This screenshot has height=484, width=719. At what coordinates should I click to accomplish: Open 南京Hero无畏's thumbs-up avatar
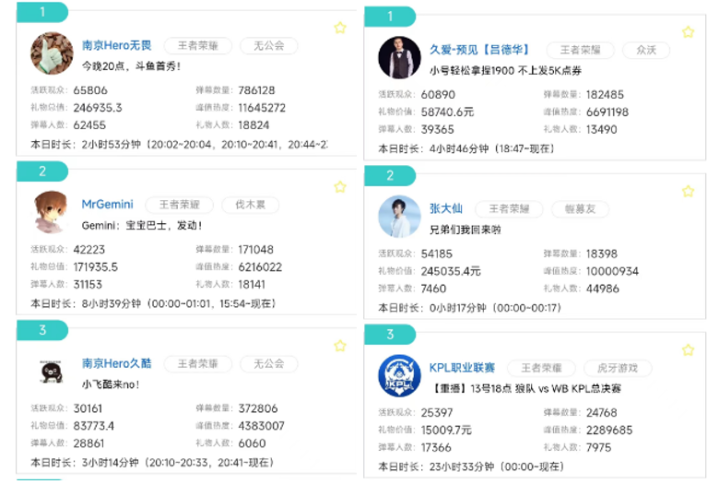tap(52, 53)
